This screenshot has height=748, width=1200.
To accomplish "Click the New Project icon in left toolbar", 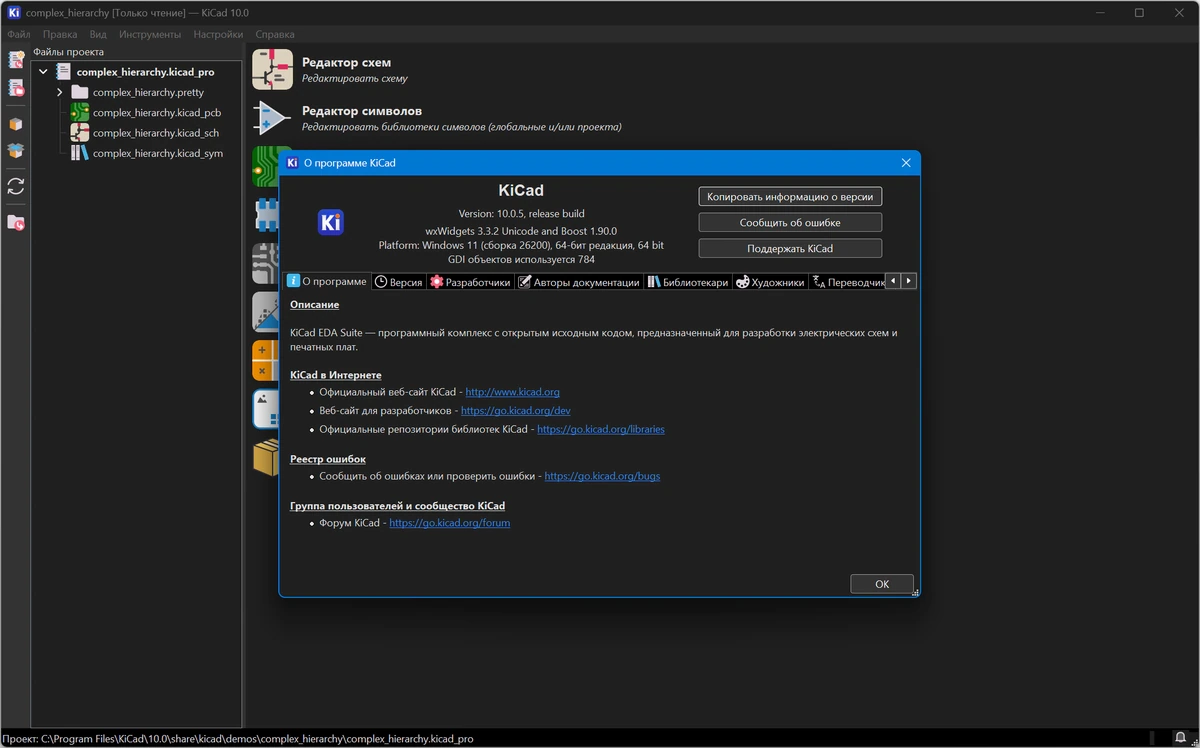I will (16, 61).
